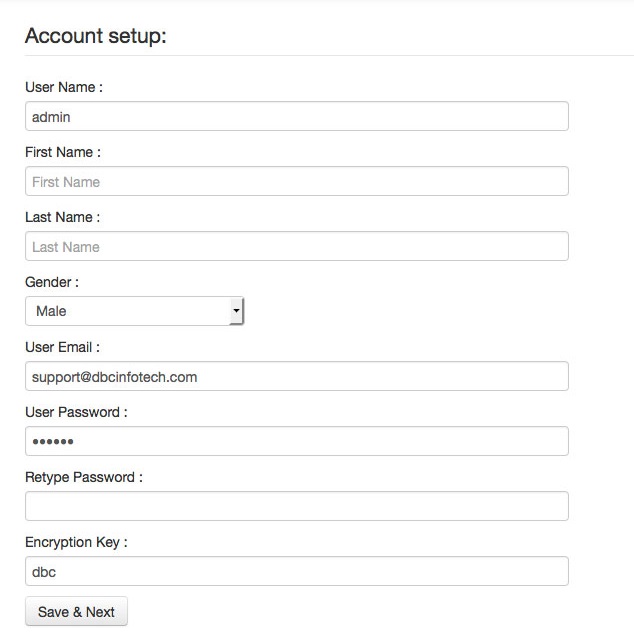Image resolution: width=634 pixels, height=643 pixels.
Task: Click the "User Email :" label
Action: point(62,347)
